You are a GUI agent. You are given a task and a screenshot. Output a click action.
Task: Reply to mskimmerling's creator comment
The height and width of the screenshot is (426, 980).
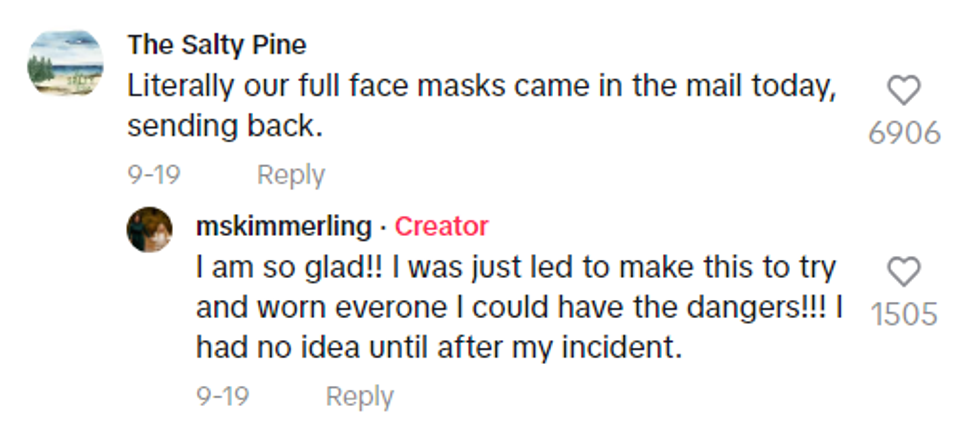click(359, 396)
